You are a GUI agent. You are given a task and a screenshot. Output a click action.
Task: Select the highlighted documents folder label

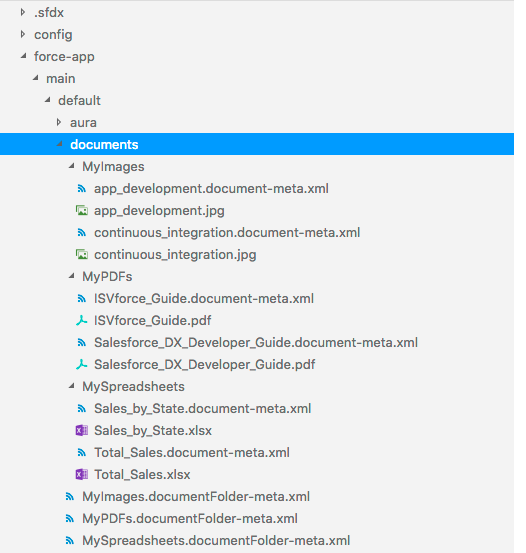[x=104, y=145]
